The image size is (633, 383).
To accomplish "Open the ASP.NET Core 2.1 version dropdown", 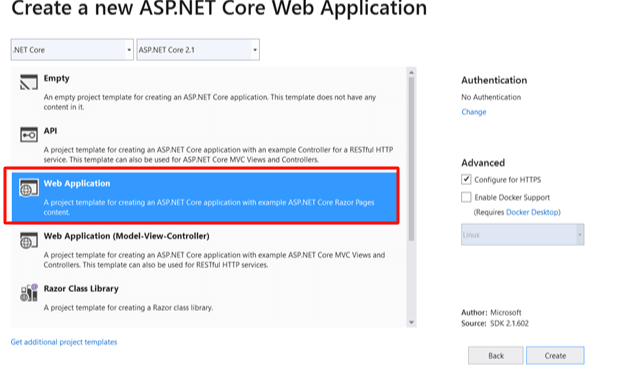I will pos(198,50).
